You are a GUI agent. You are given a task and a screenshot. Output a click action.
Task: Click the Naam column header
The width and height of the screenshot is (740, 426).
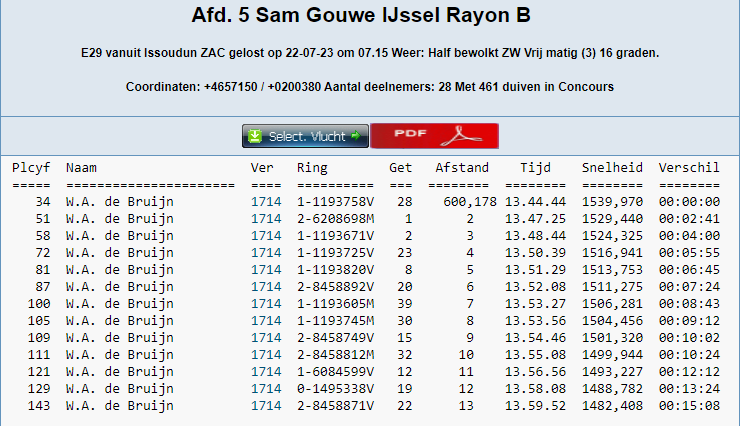coord(81,168)
